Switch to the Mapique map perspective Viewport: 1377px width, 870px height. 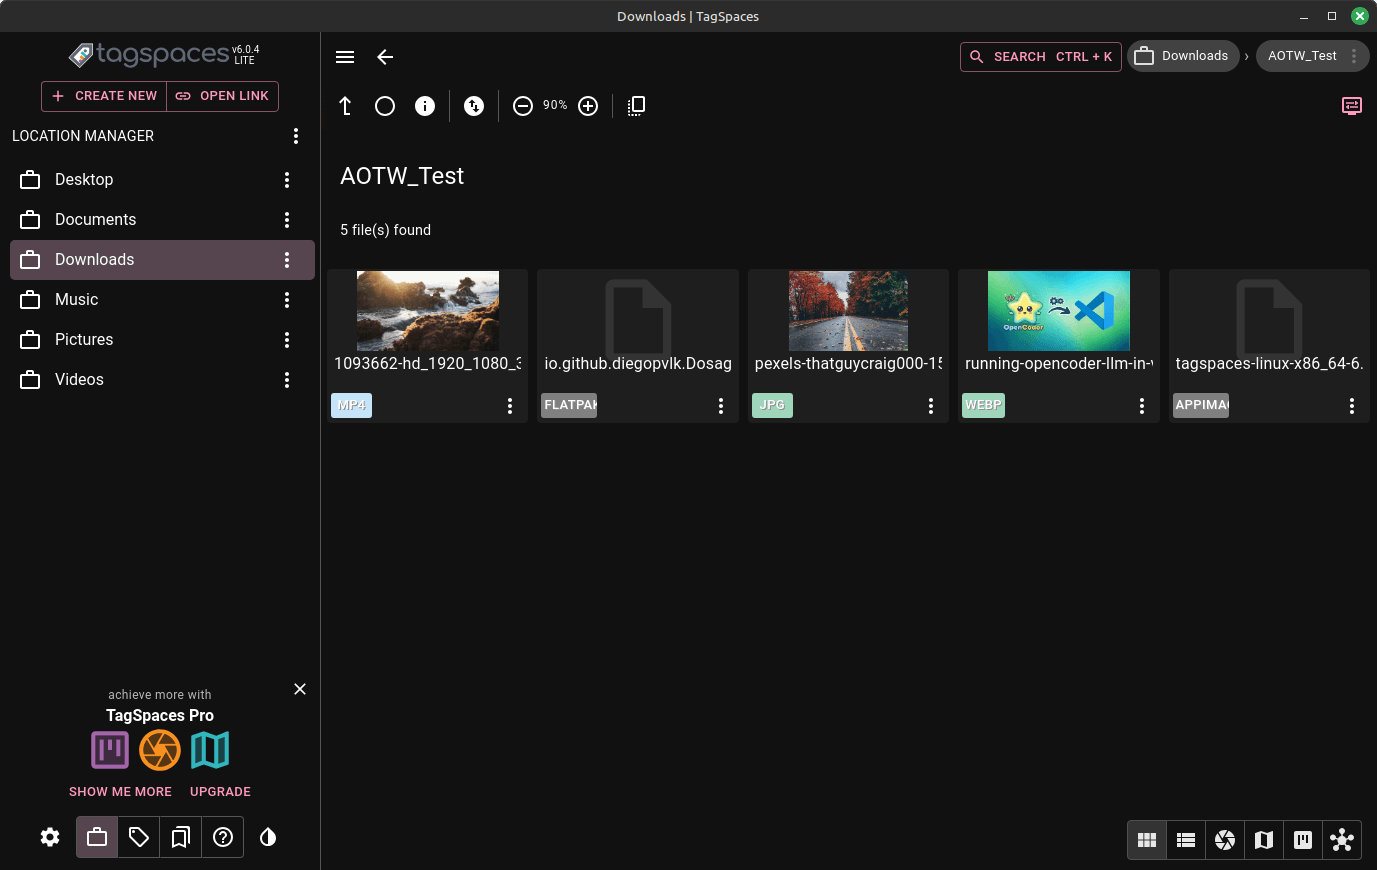pyautogui.click(x=1263, y=840)
